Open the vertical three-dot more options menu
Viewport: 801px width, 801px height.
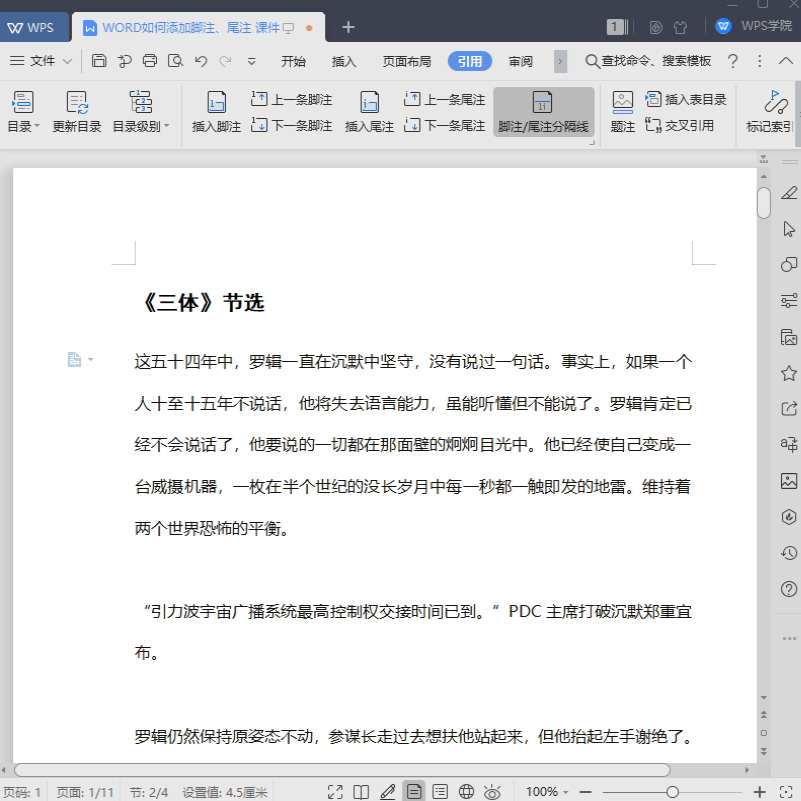760,61
